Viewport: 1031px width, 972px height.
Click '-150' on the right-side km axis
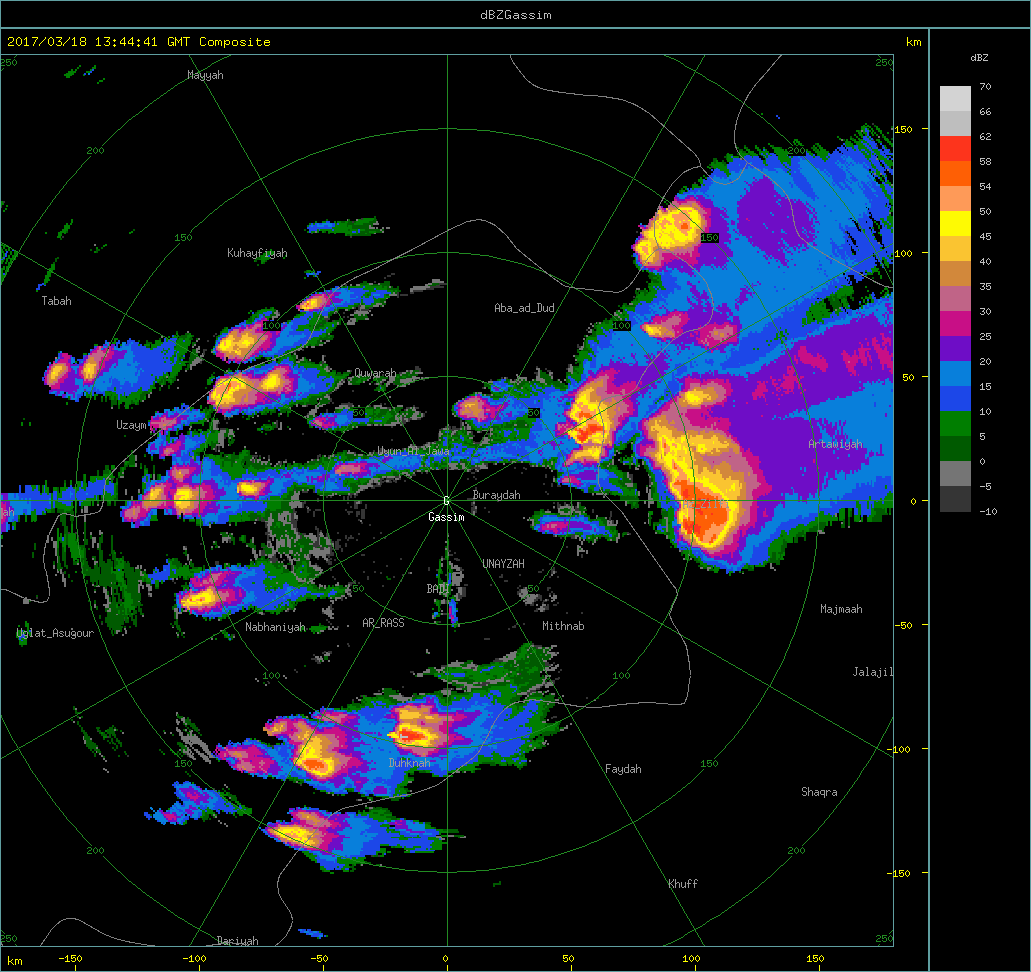(901, 873)
